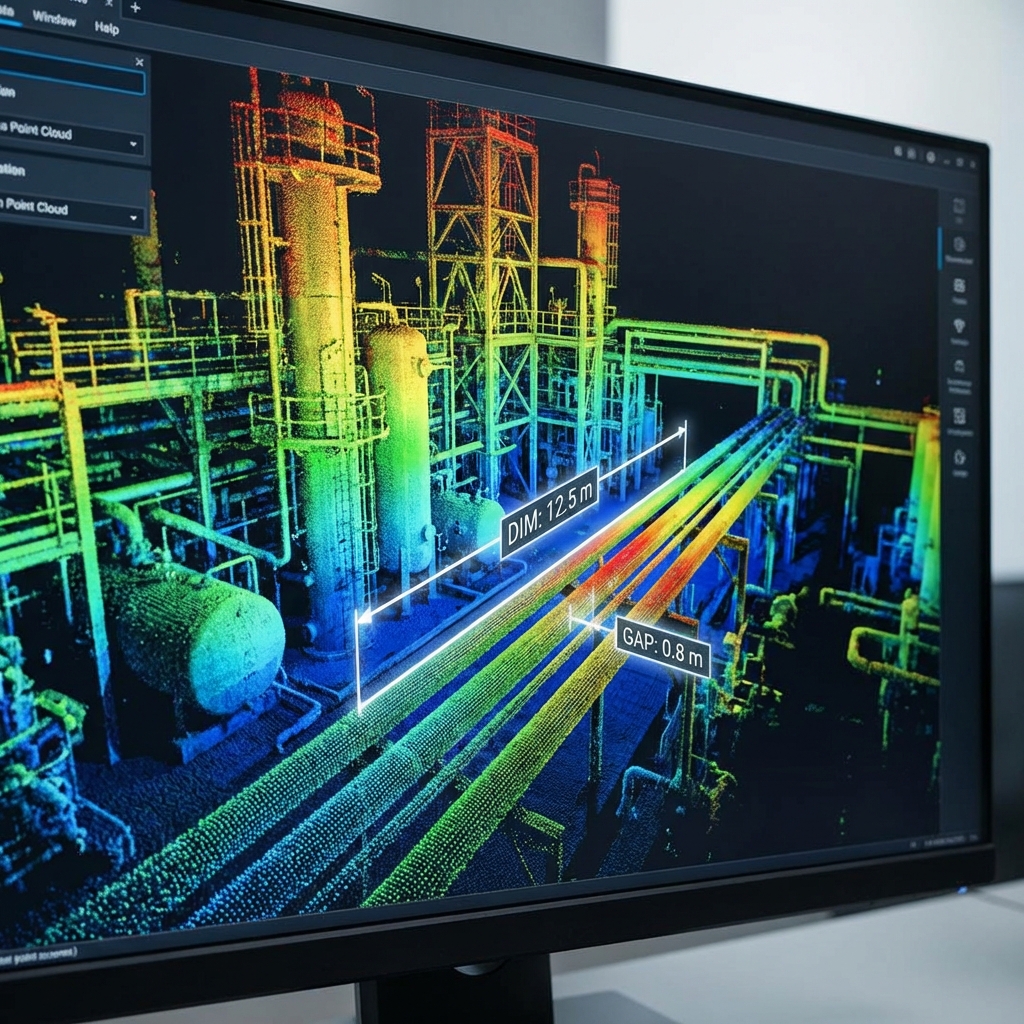Click the leftmost icon in top-right title bar
The height and width of the screenshot is (1024, 1024).
coord(897,153)
